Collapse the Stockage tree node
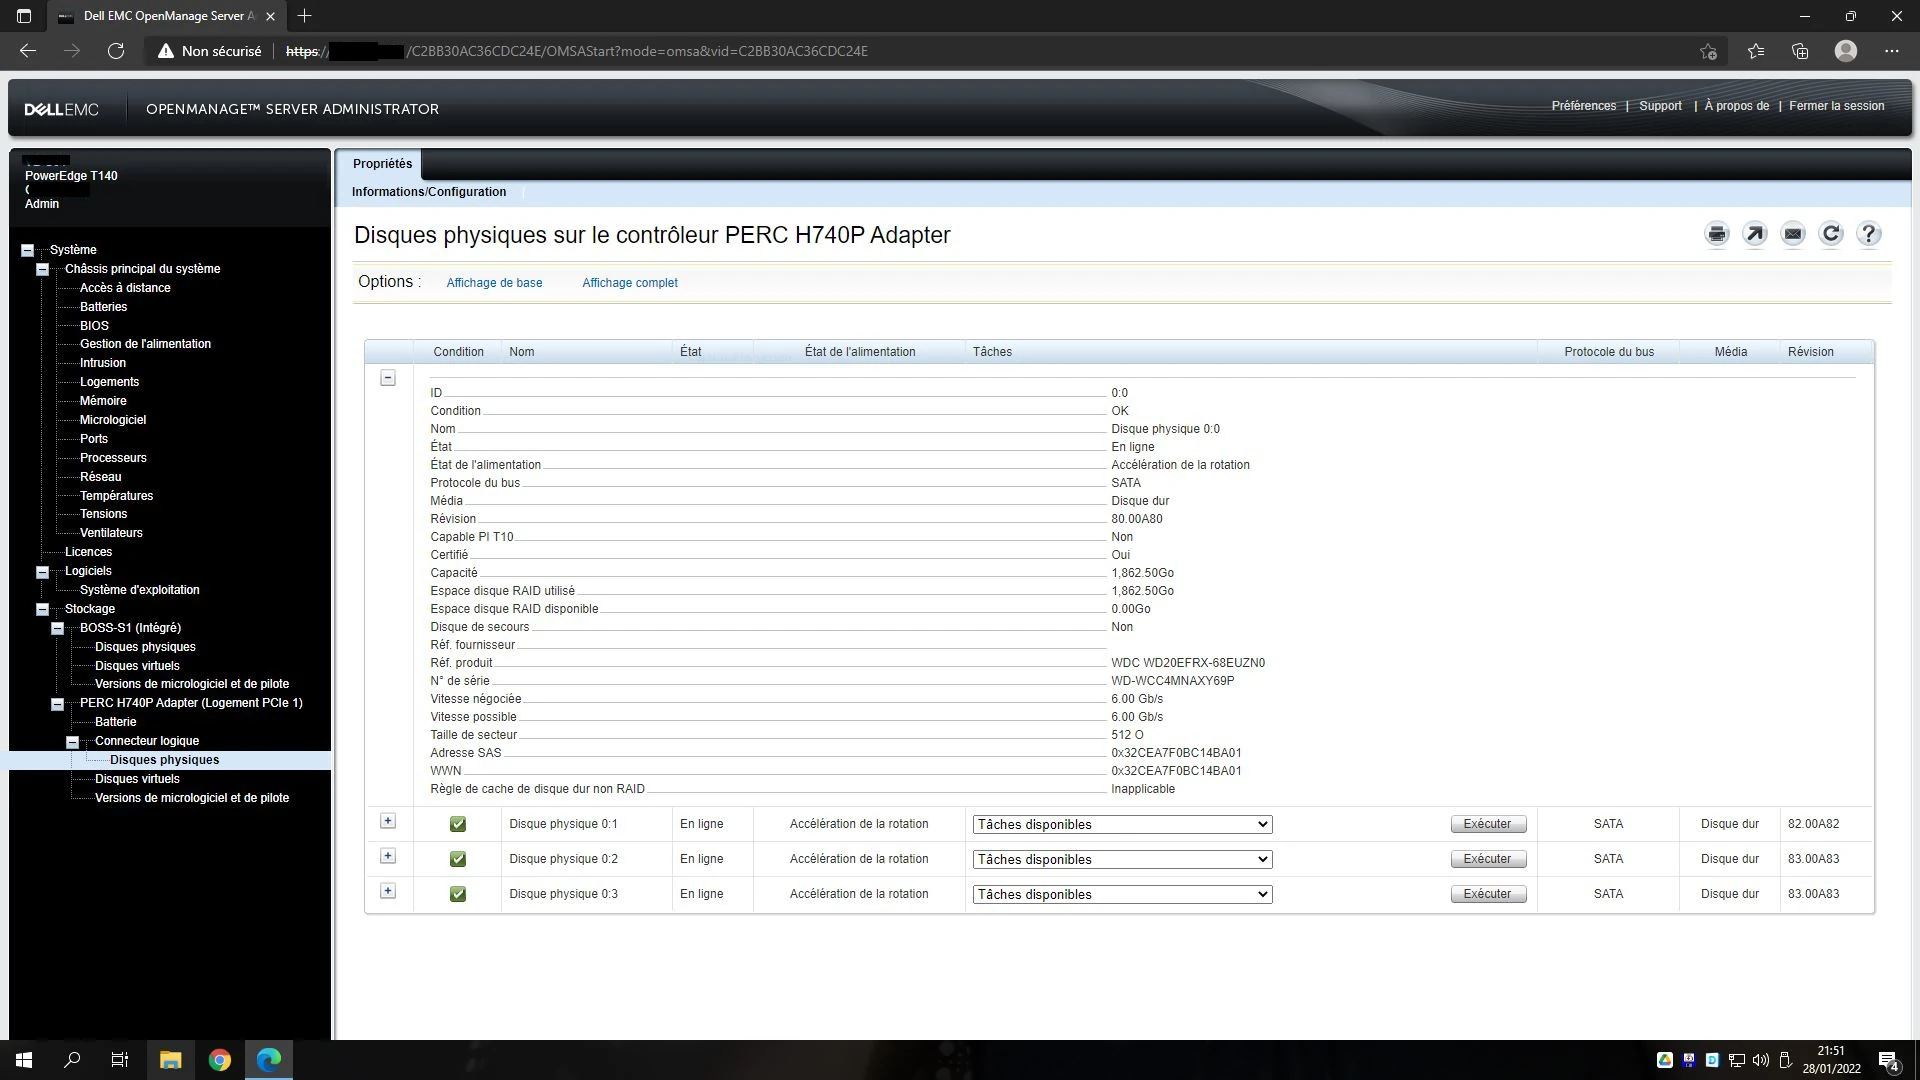Viewport: 1920px width, 1080px height. [42, 609]
